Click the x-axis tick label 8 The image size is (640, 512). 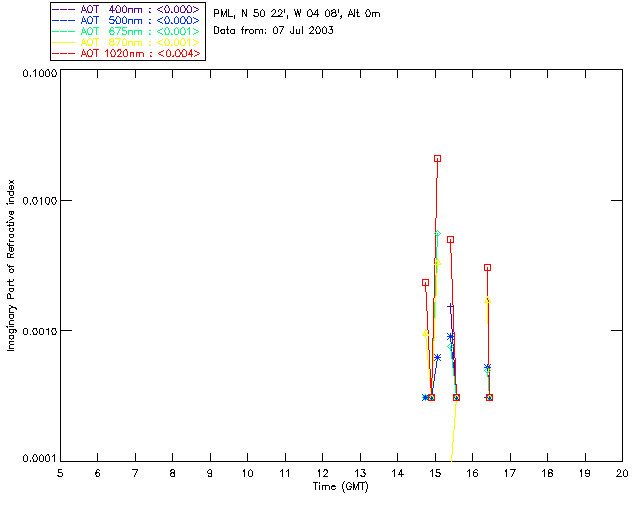(173, 473)
